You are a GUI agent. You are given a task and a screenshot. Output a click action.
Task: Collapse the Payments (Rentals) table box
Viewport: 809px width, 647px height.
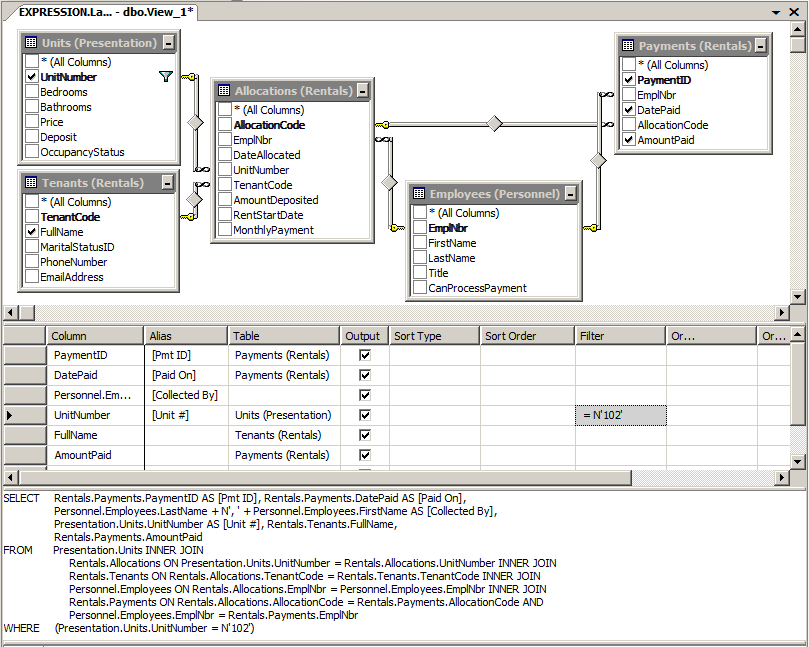click(760, 45)
